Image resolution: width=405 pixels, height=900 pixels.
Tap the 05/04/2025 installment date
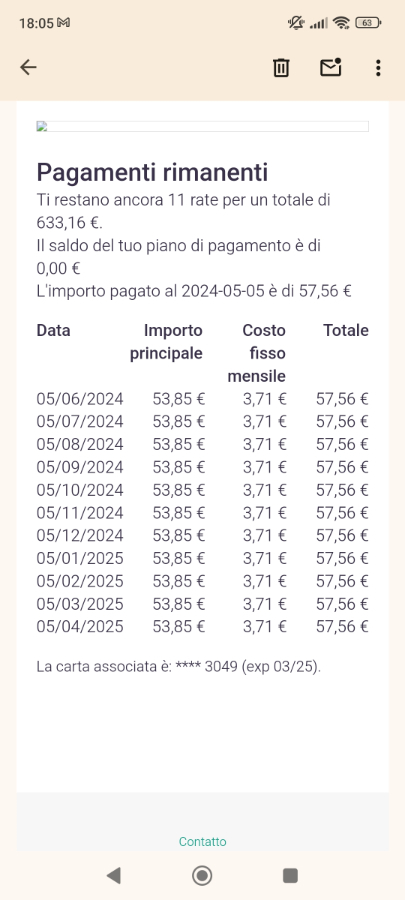pyautogui.click(x=80, y=626)
